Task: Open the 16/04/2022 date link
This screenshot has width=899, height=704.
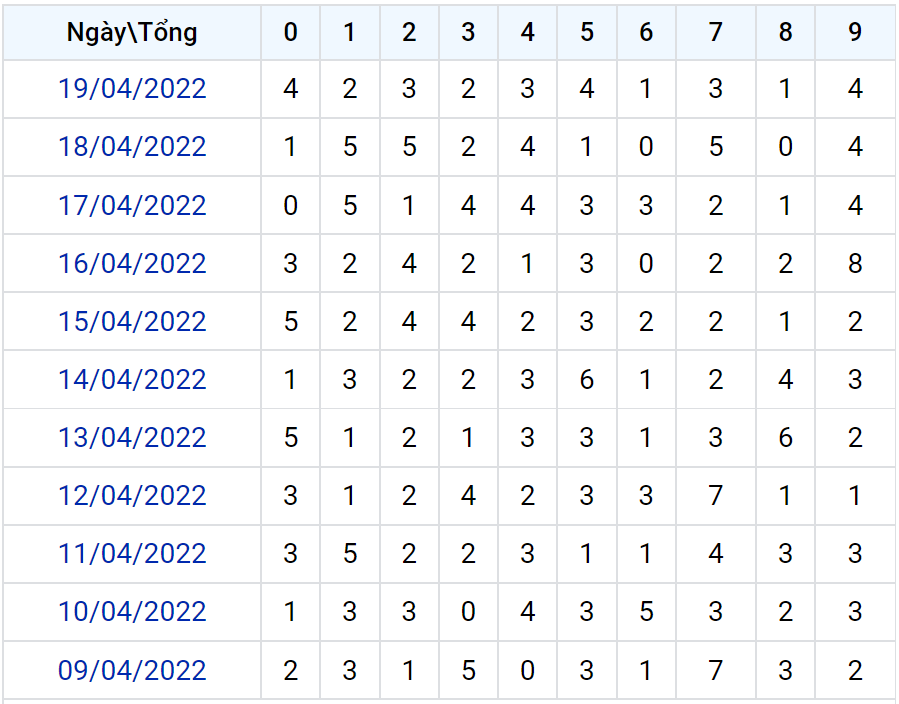Action: click(x=132, y=264)
